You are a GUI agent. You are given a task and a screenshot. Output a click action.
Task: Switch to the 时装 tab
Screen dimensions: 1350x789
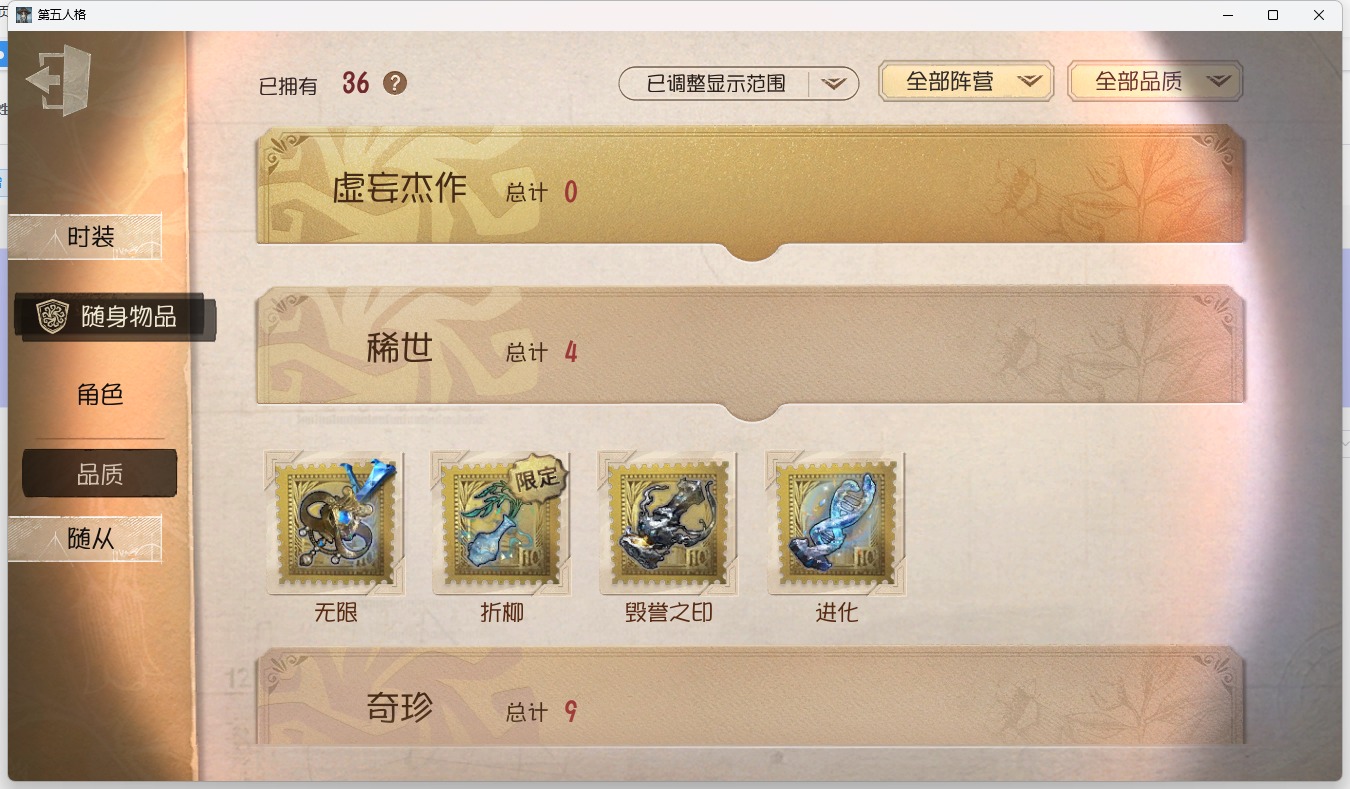click(x=85, y=237)
